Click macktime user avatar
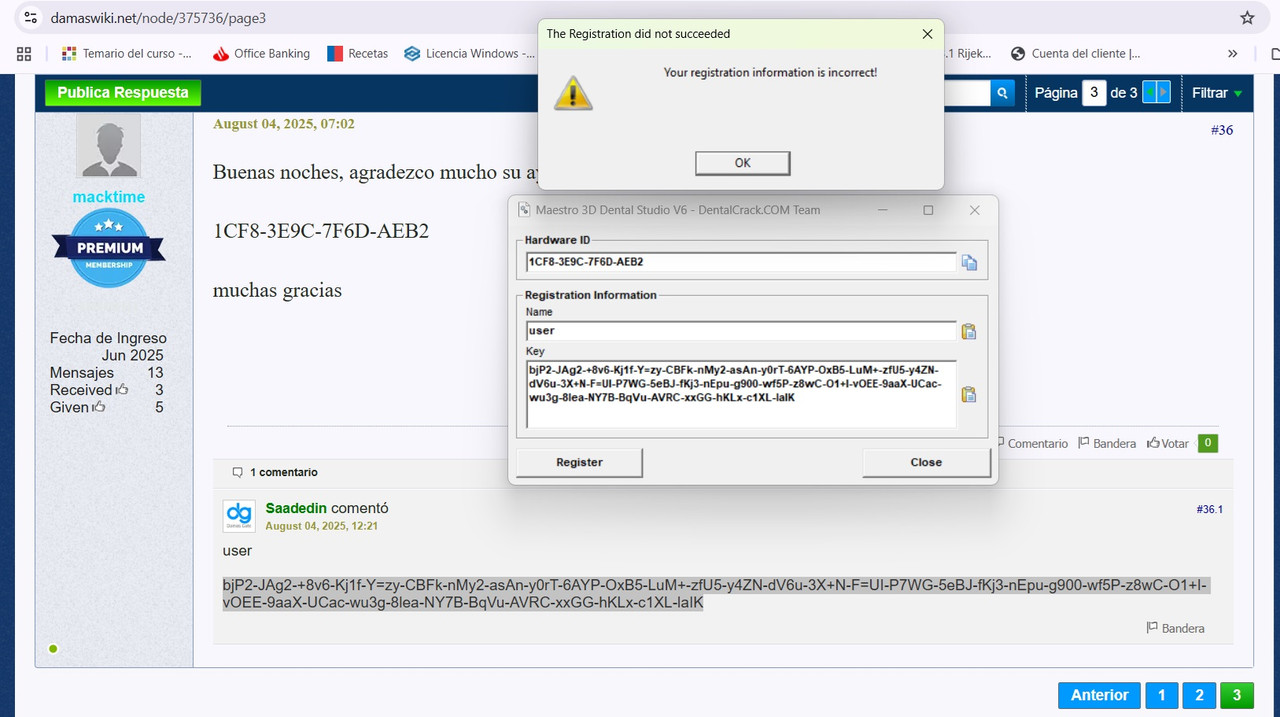Viewport: 1280px width, 717px height. pos(108,146)
